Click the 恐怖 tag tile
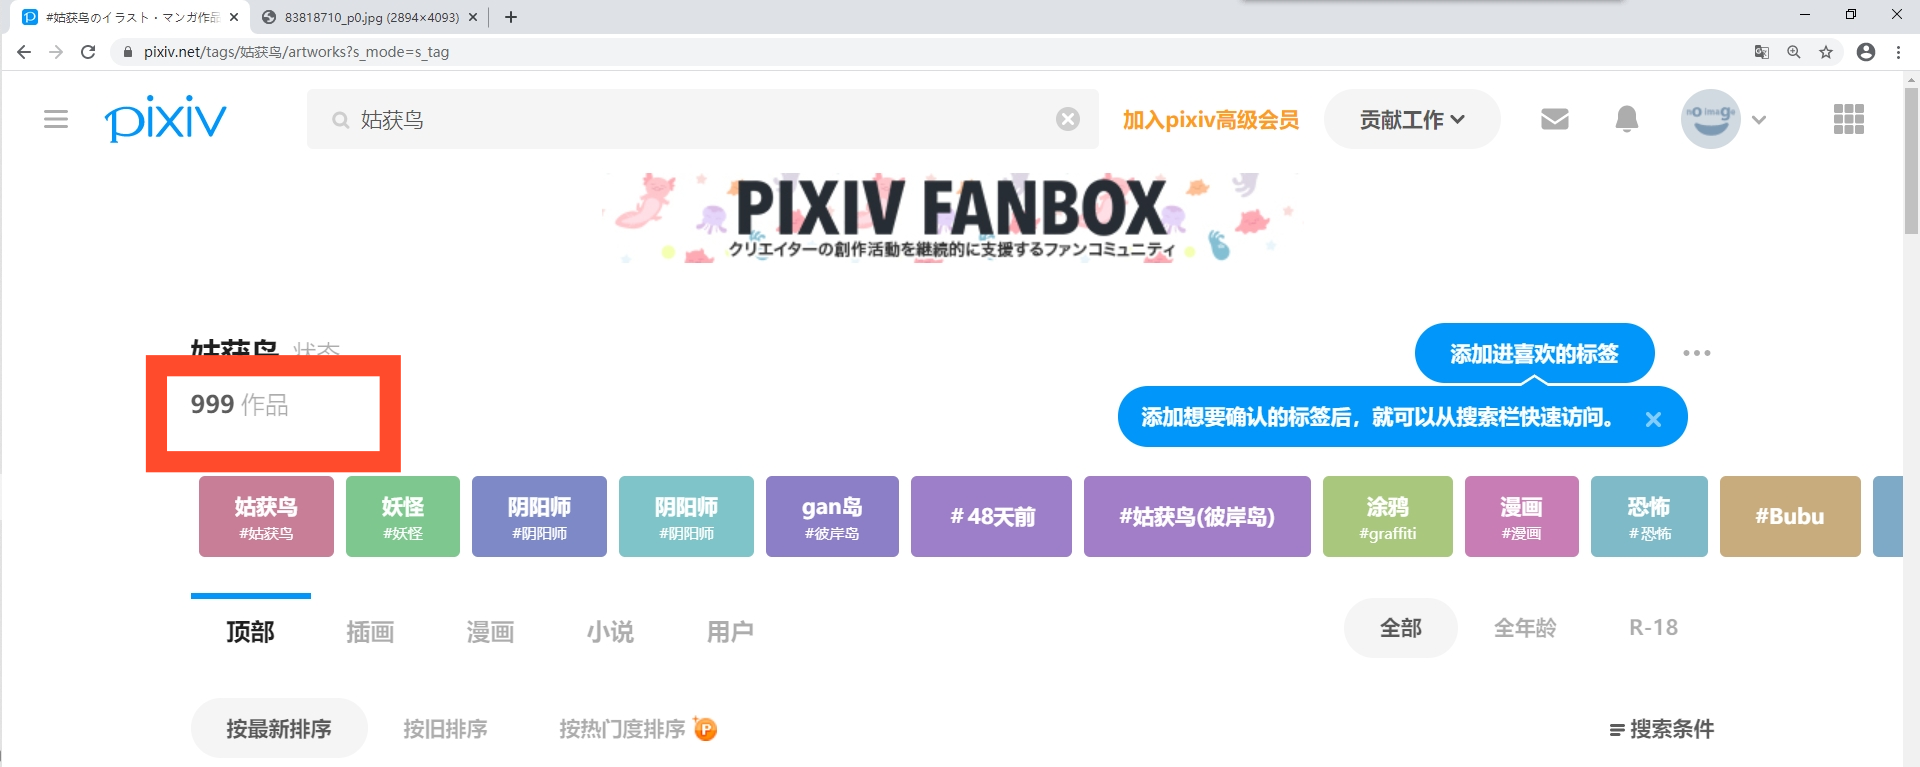 click(1649, 516)
